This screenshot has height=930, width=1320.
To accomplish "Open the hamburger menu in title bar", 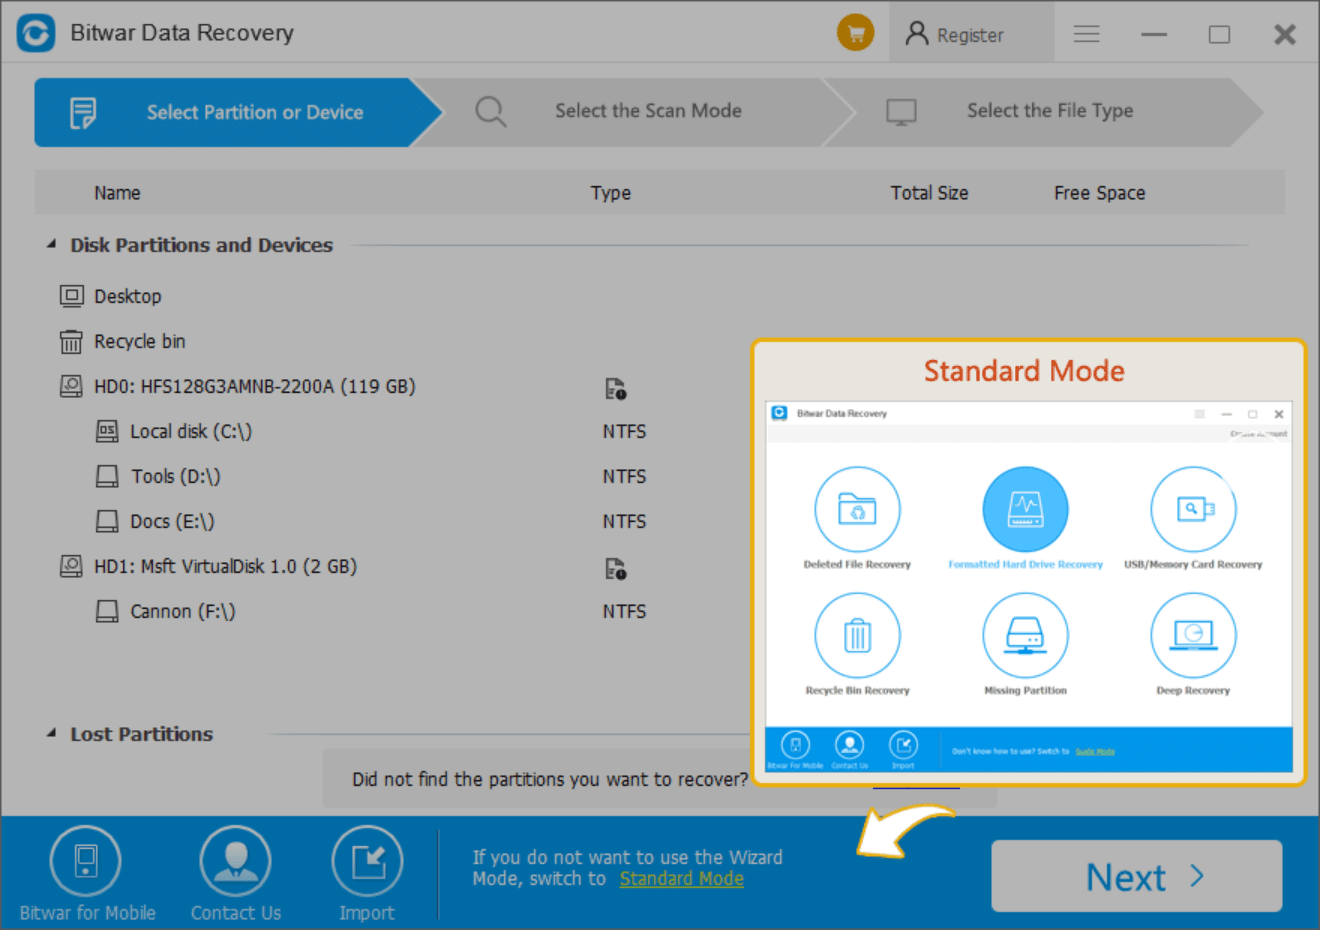I will [x=1086, y=35].
